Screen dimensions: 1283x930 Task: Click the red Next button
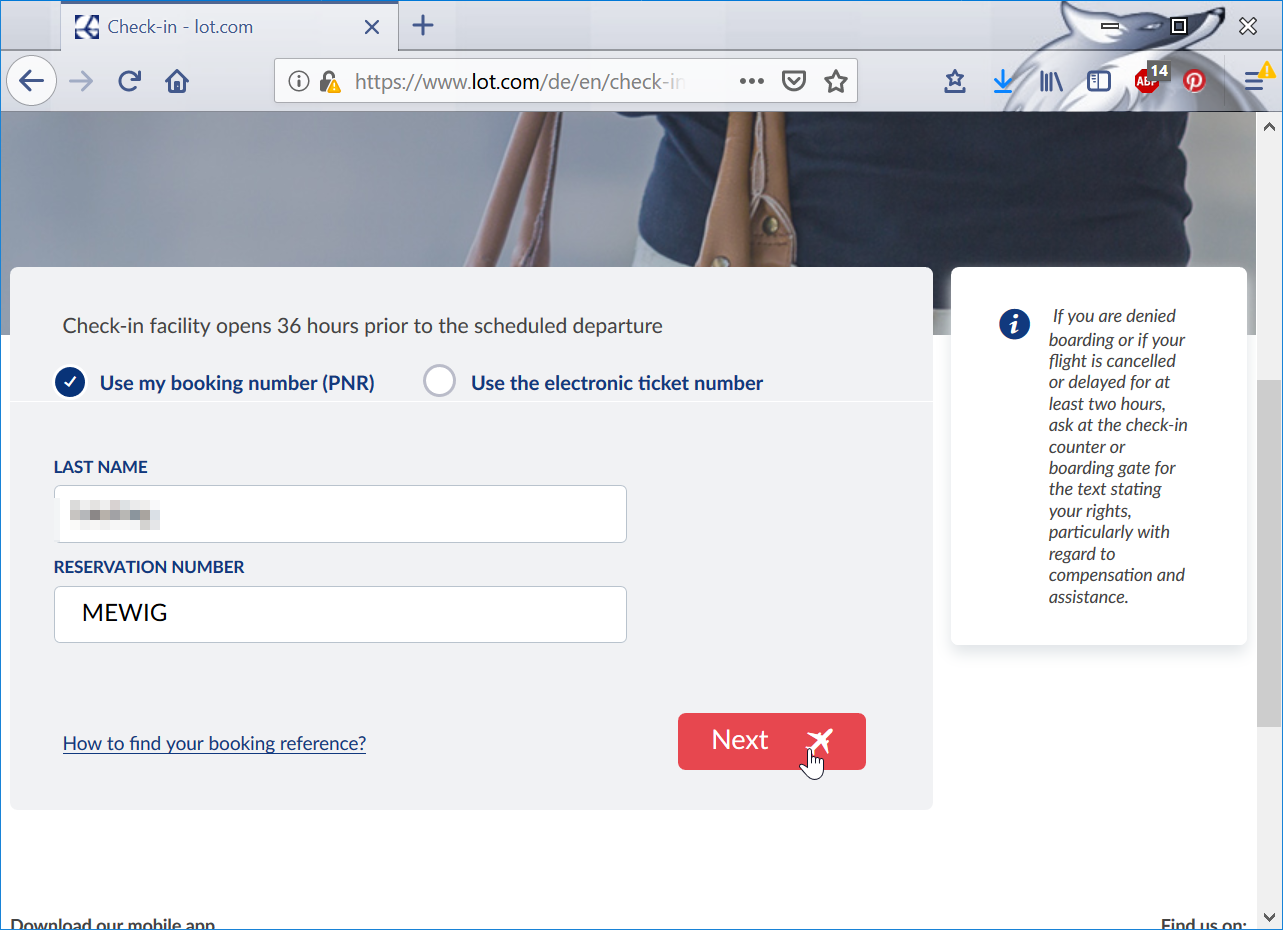point(771,741)
